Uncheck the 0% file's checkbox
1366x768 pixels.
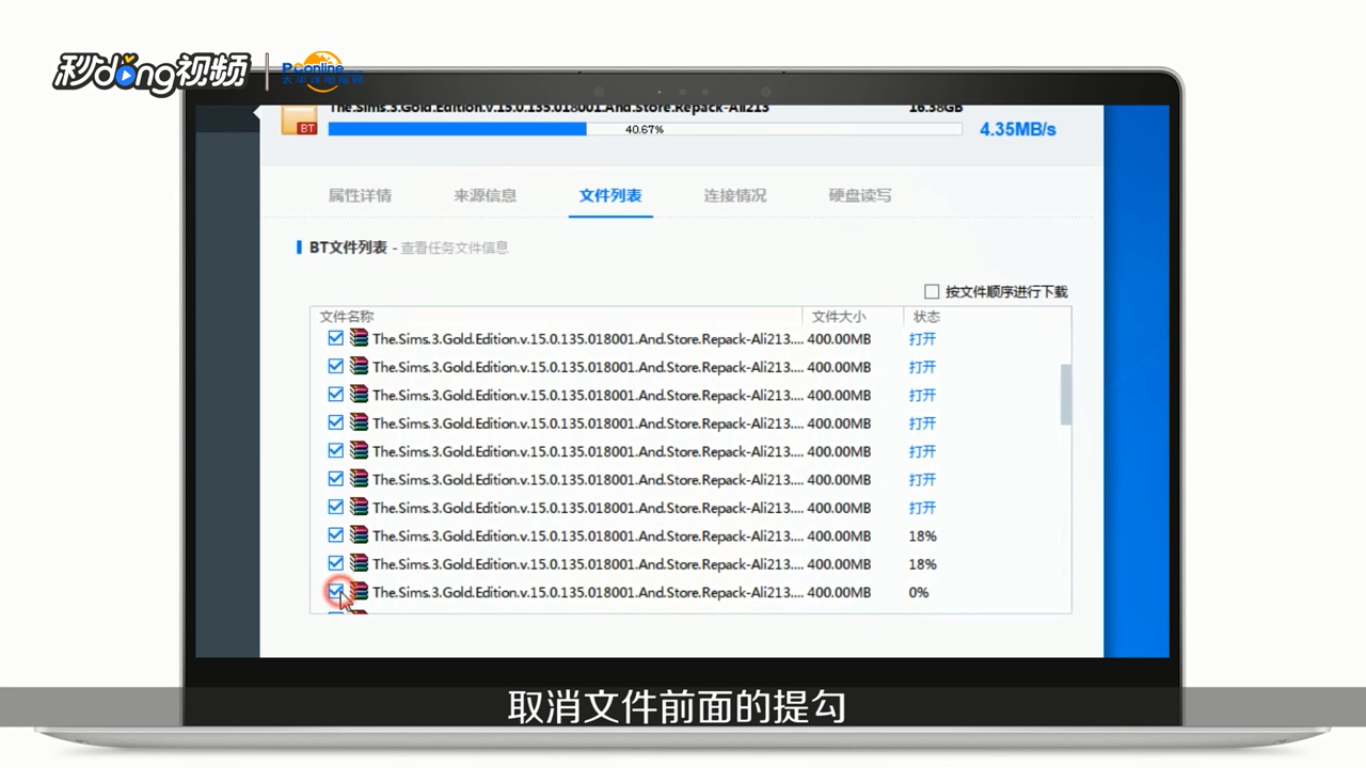pos(336,592)
